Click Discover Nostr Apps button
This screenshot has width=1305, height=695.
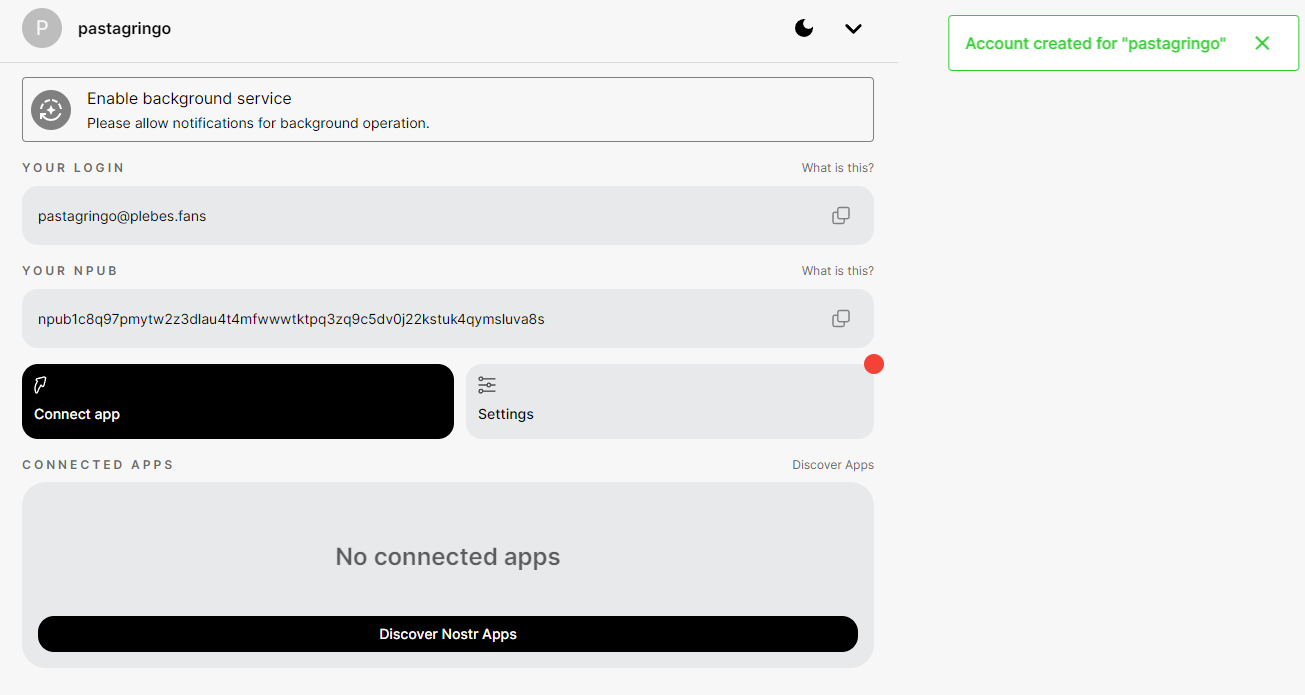[448, 634]
